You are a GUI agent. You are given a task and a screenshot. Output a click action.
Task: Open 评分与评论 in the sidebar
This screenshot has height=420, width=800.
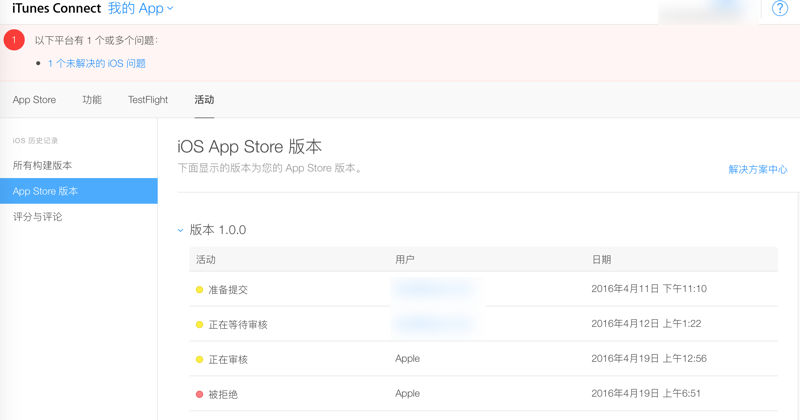pyautogui.click(x=37, y=217)
